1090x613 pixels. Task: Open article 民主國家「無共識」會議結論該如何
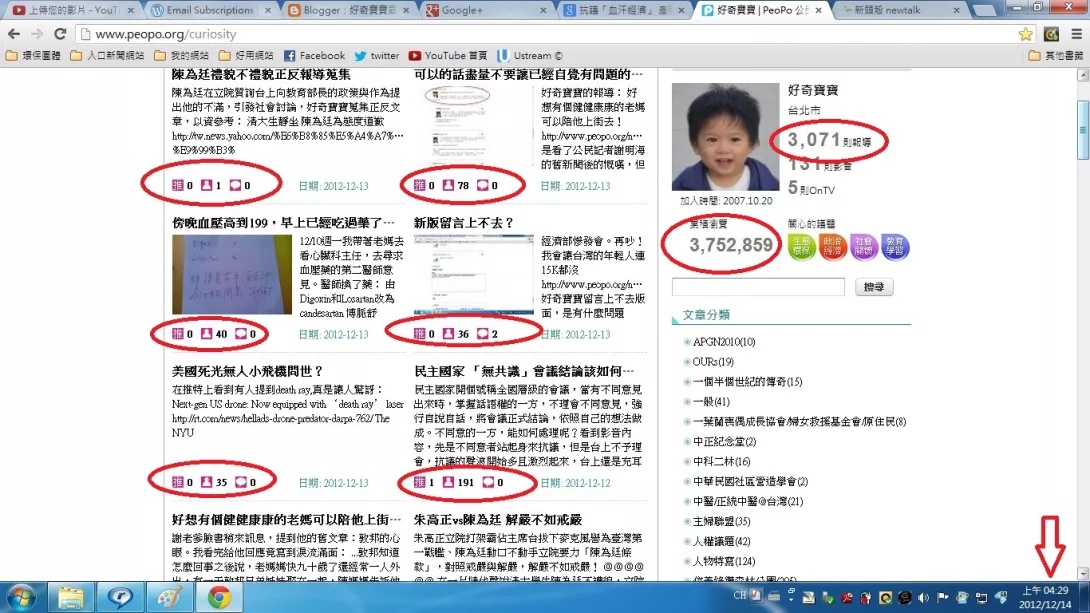click(x=523, y=371)
